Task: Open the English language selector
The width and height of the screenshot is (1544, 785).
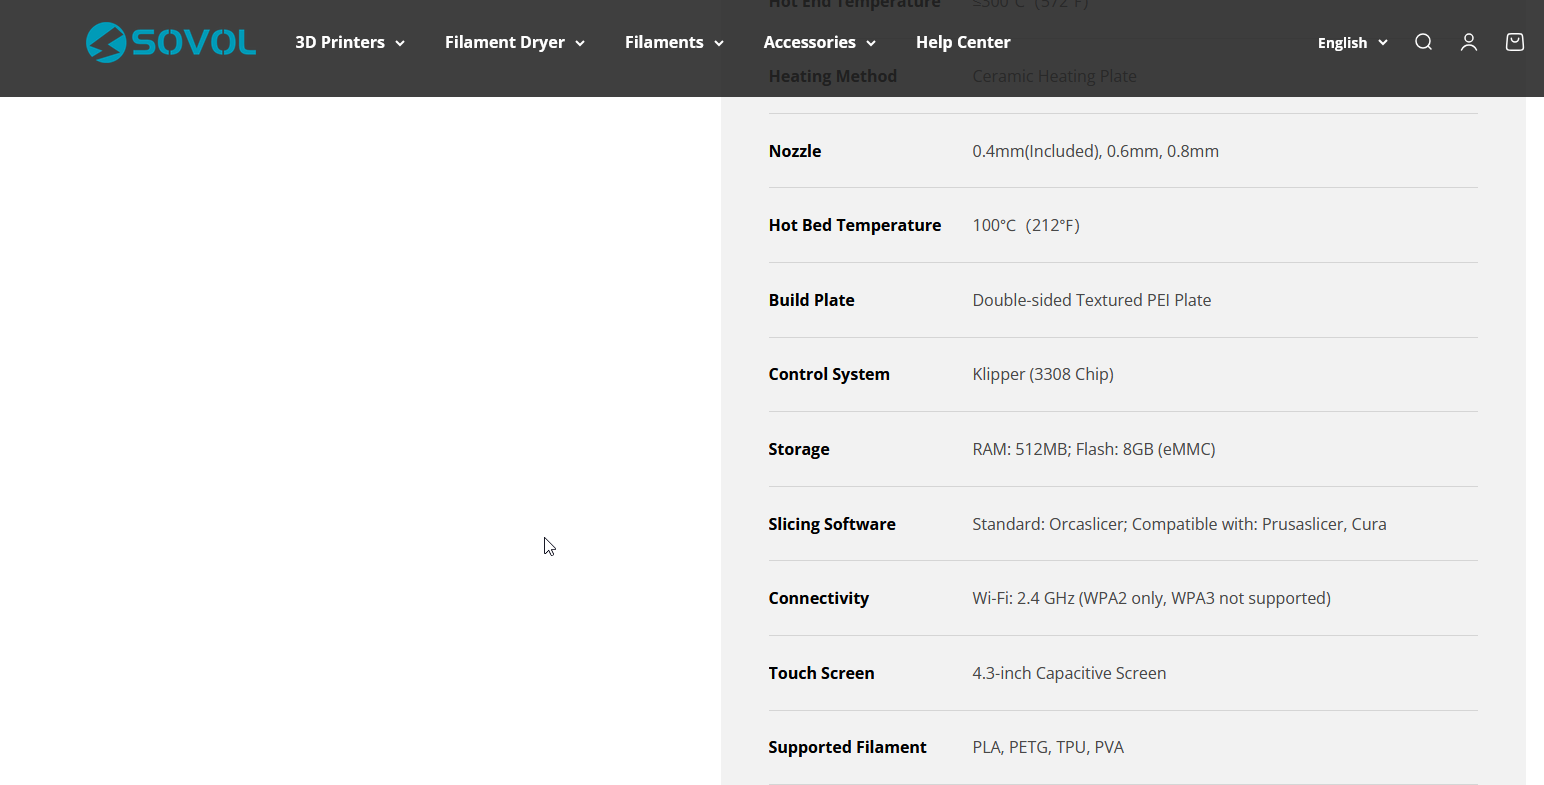Action: coord(1353,42)
